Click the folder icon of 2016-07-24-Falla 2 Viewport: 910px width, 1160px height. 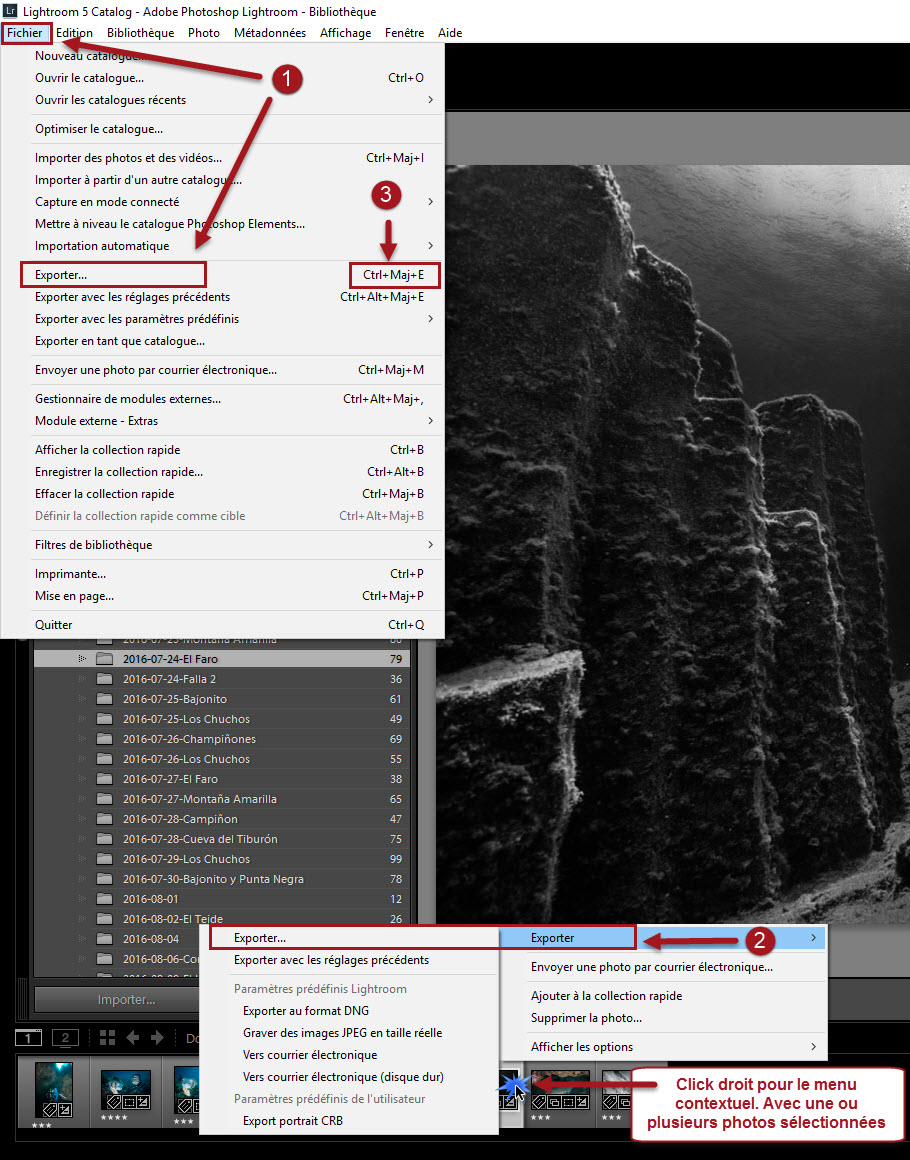coord(104,678)
